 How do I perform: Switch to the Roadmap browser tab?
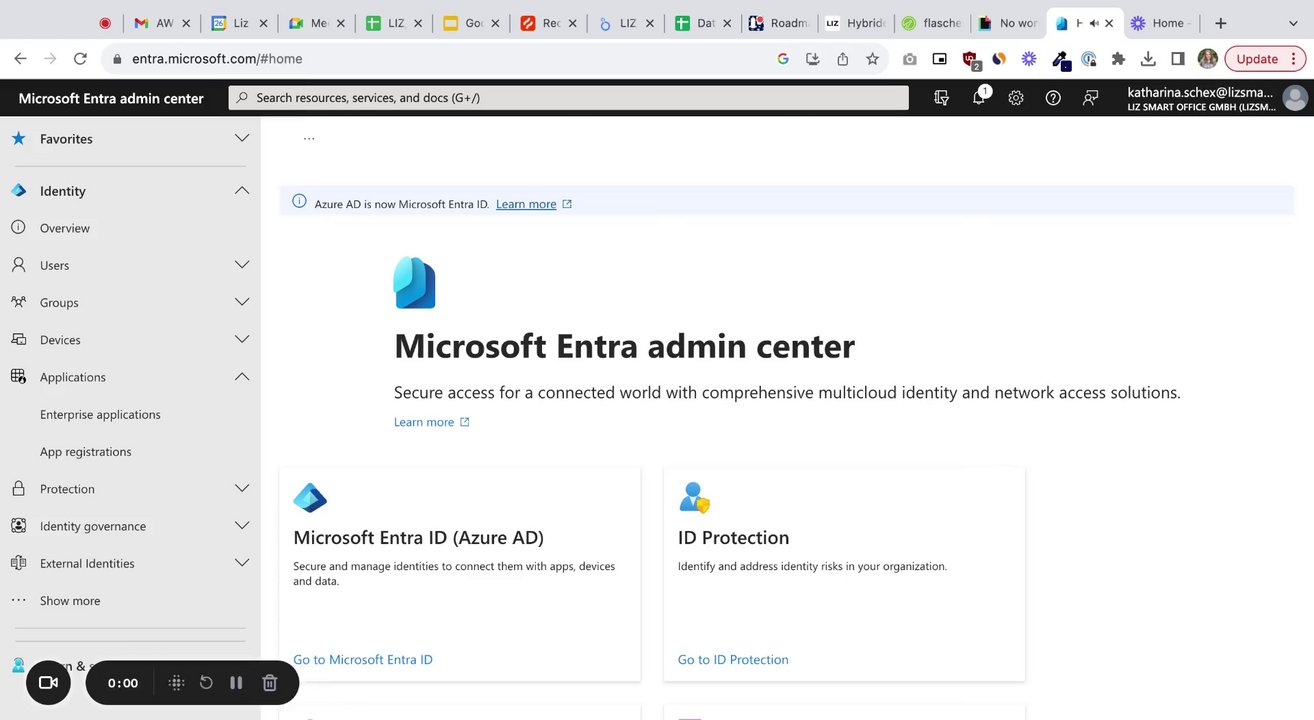(780, 23)
